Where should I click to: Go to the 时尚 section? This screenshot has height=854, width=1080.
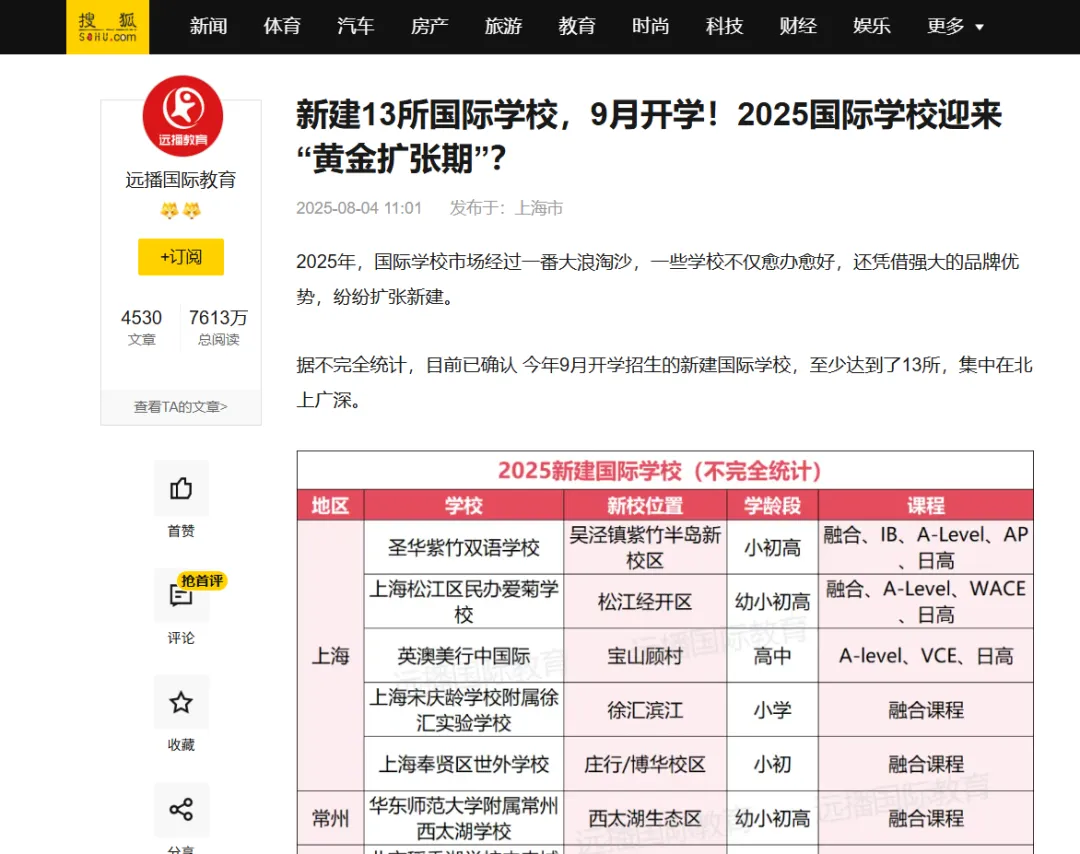(x=650, y=26)
